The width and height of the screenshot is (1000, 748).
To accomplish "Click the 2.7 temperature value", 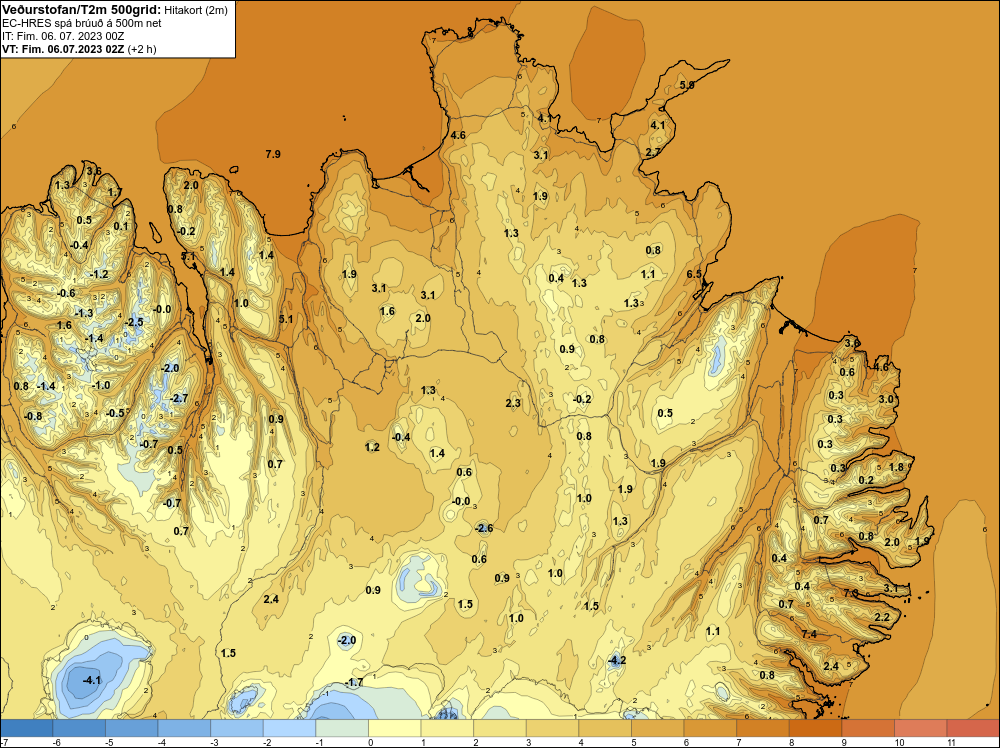I will [653, 152].
